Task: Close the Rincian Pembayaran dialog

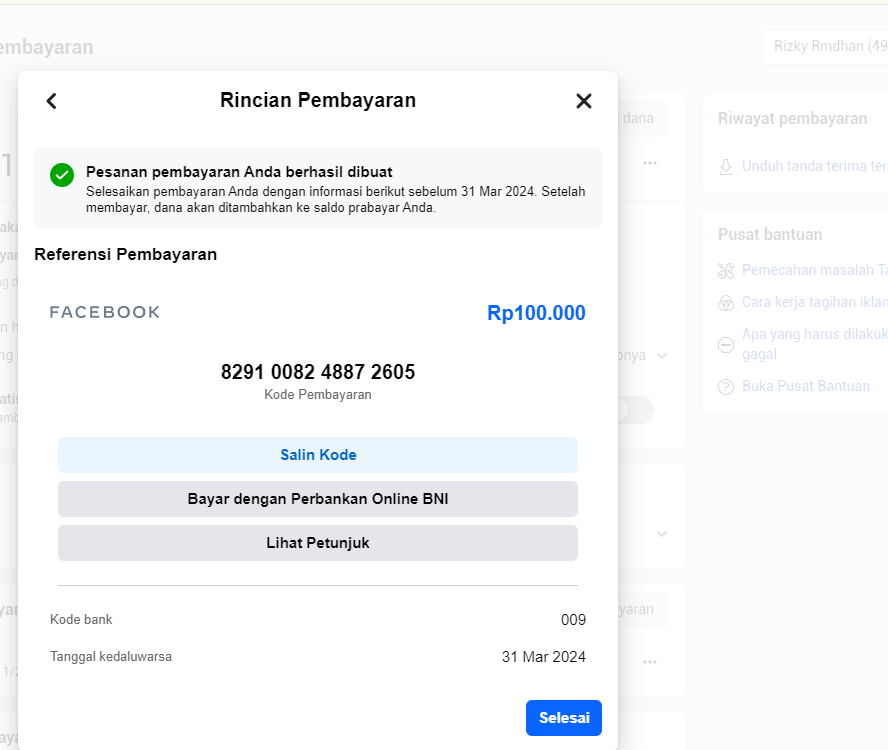Action: (x=584, y=101)
